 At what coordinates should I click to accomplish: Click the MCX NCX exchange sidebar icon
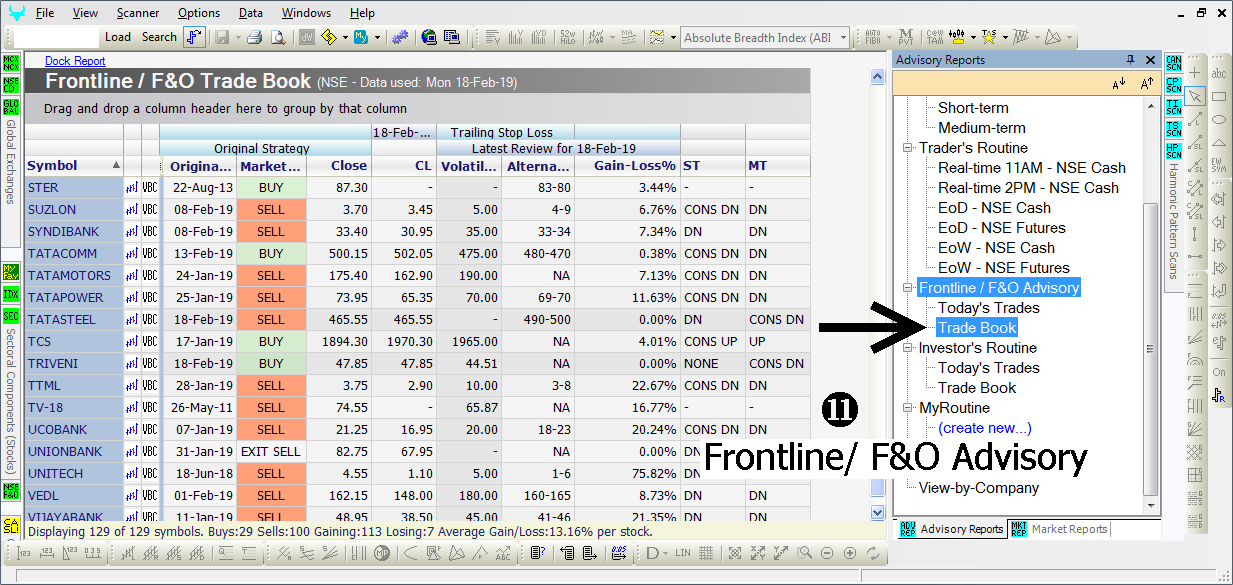point(11,63)
